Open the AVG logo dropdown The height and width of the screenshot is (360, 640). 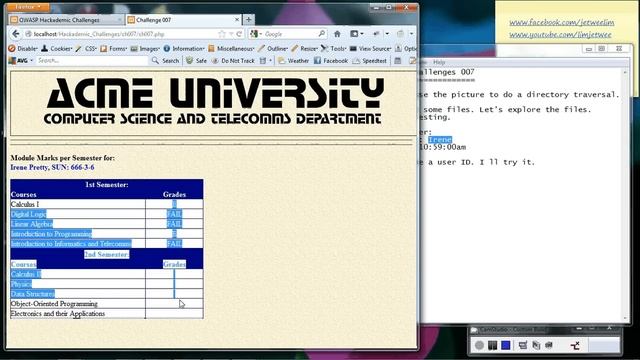[20, 60]
